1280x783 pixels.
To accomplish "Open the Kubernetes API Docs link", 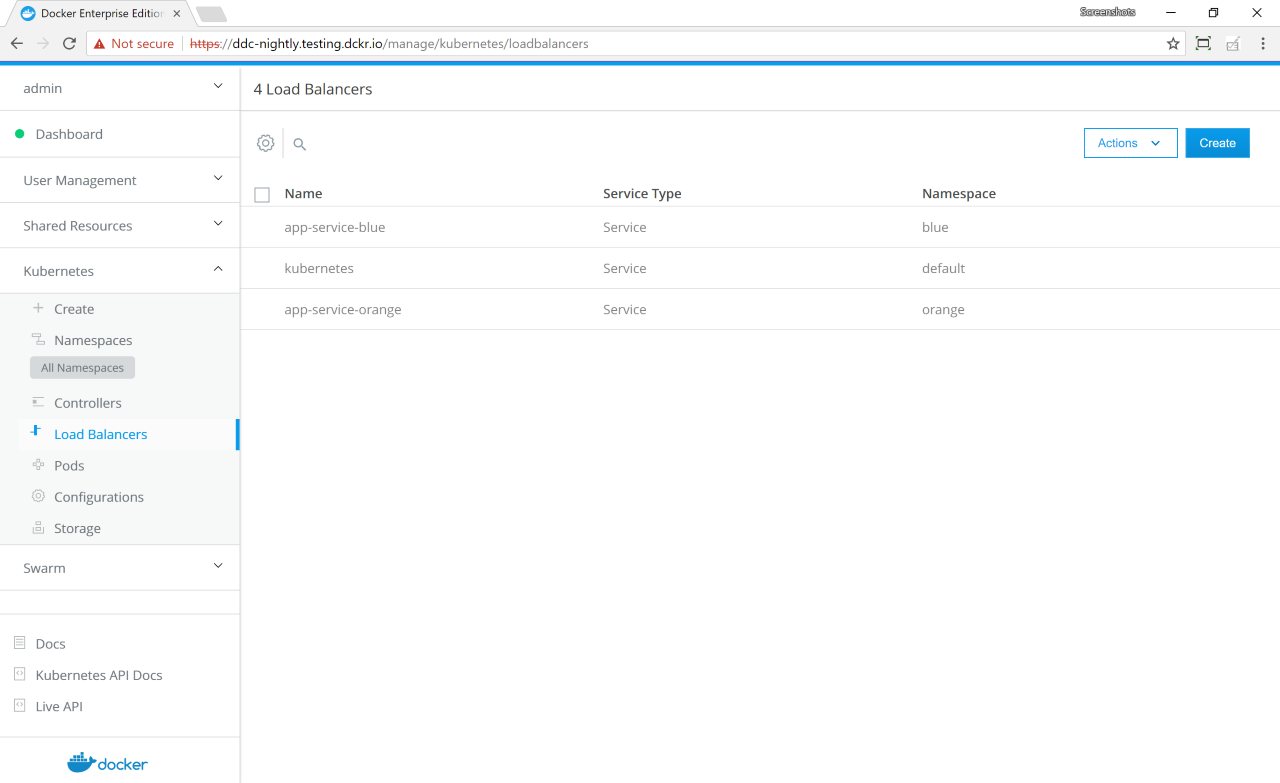I will 98,675.
